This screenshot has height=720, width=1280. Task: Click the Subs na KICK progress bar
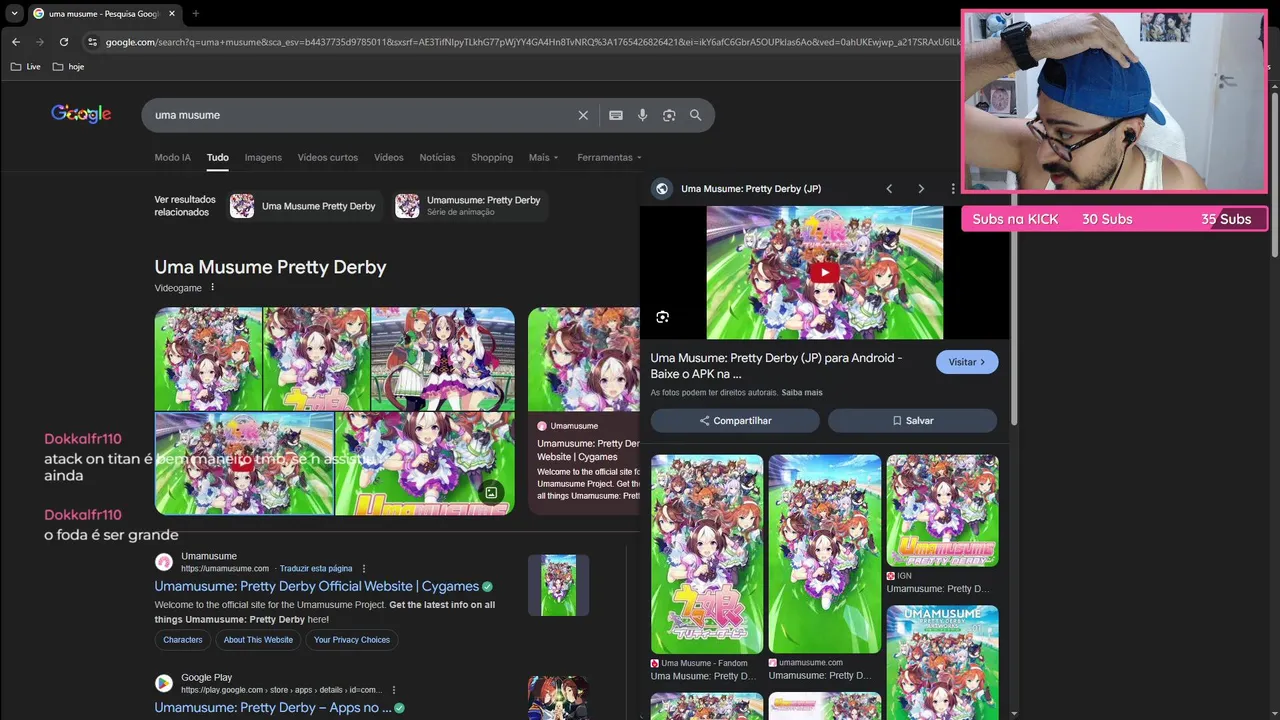click(1114, 219)
